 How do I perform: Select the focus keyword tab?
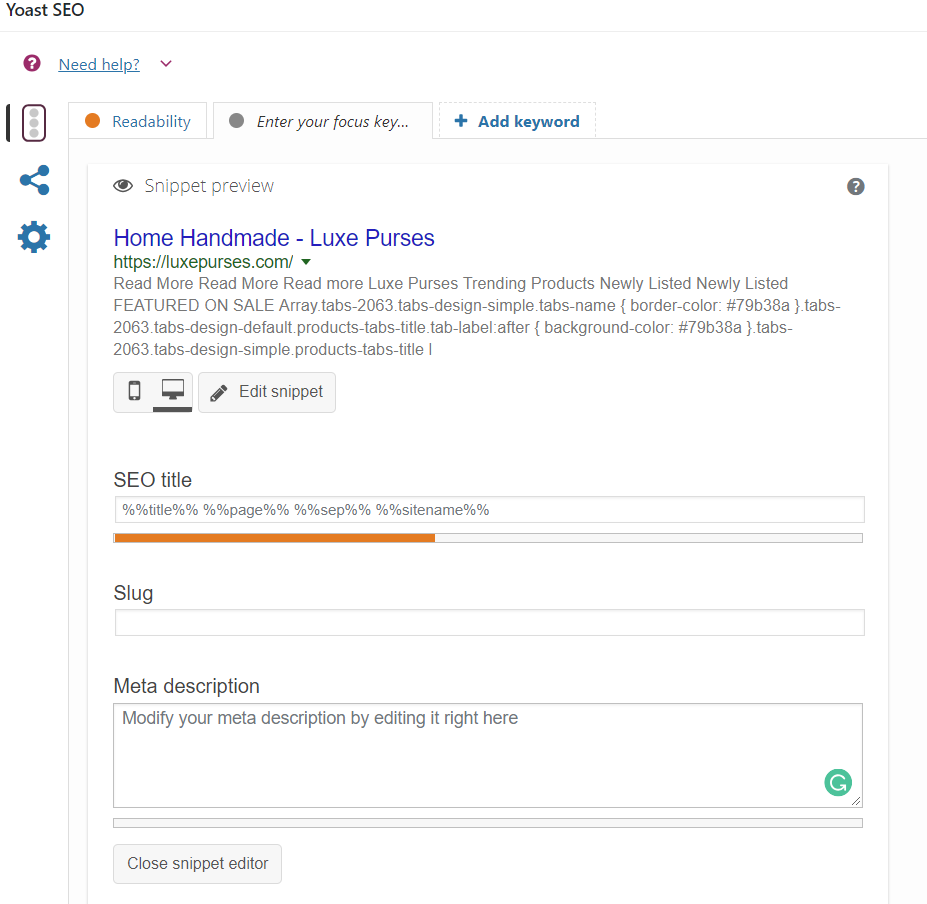point(322,121)
